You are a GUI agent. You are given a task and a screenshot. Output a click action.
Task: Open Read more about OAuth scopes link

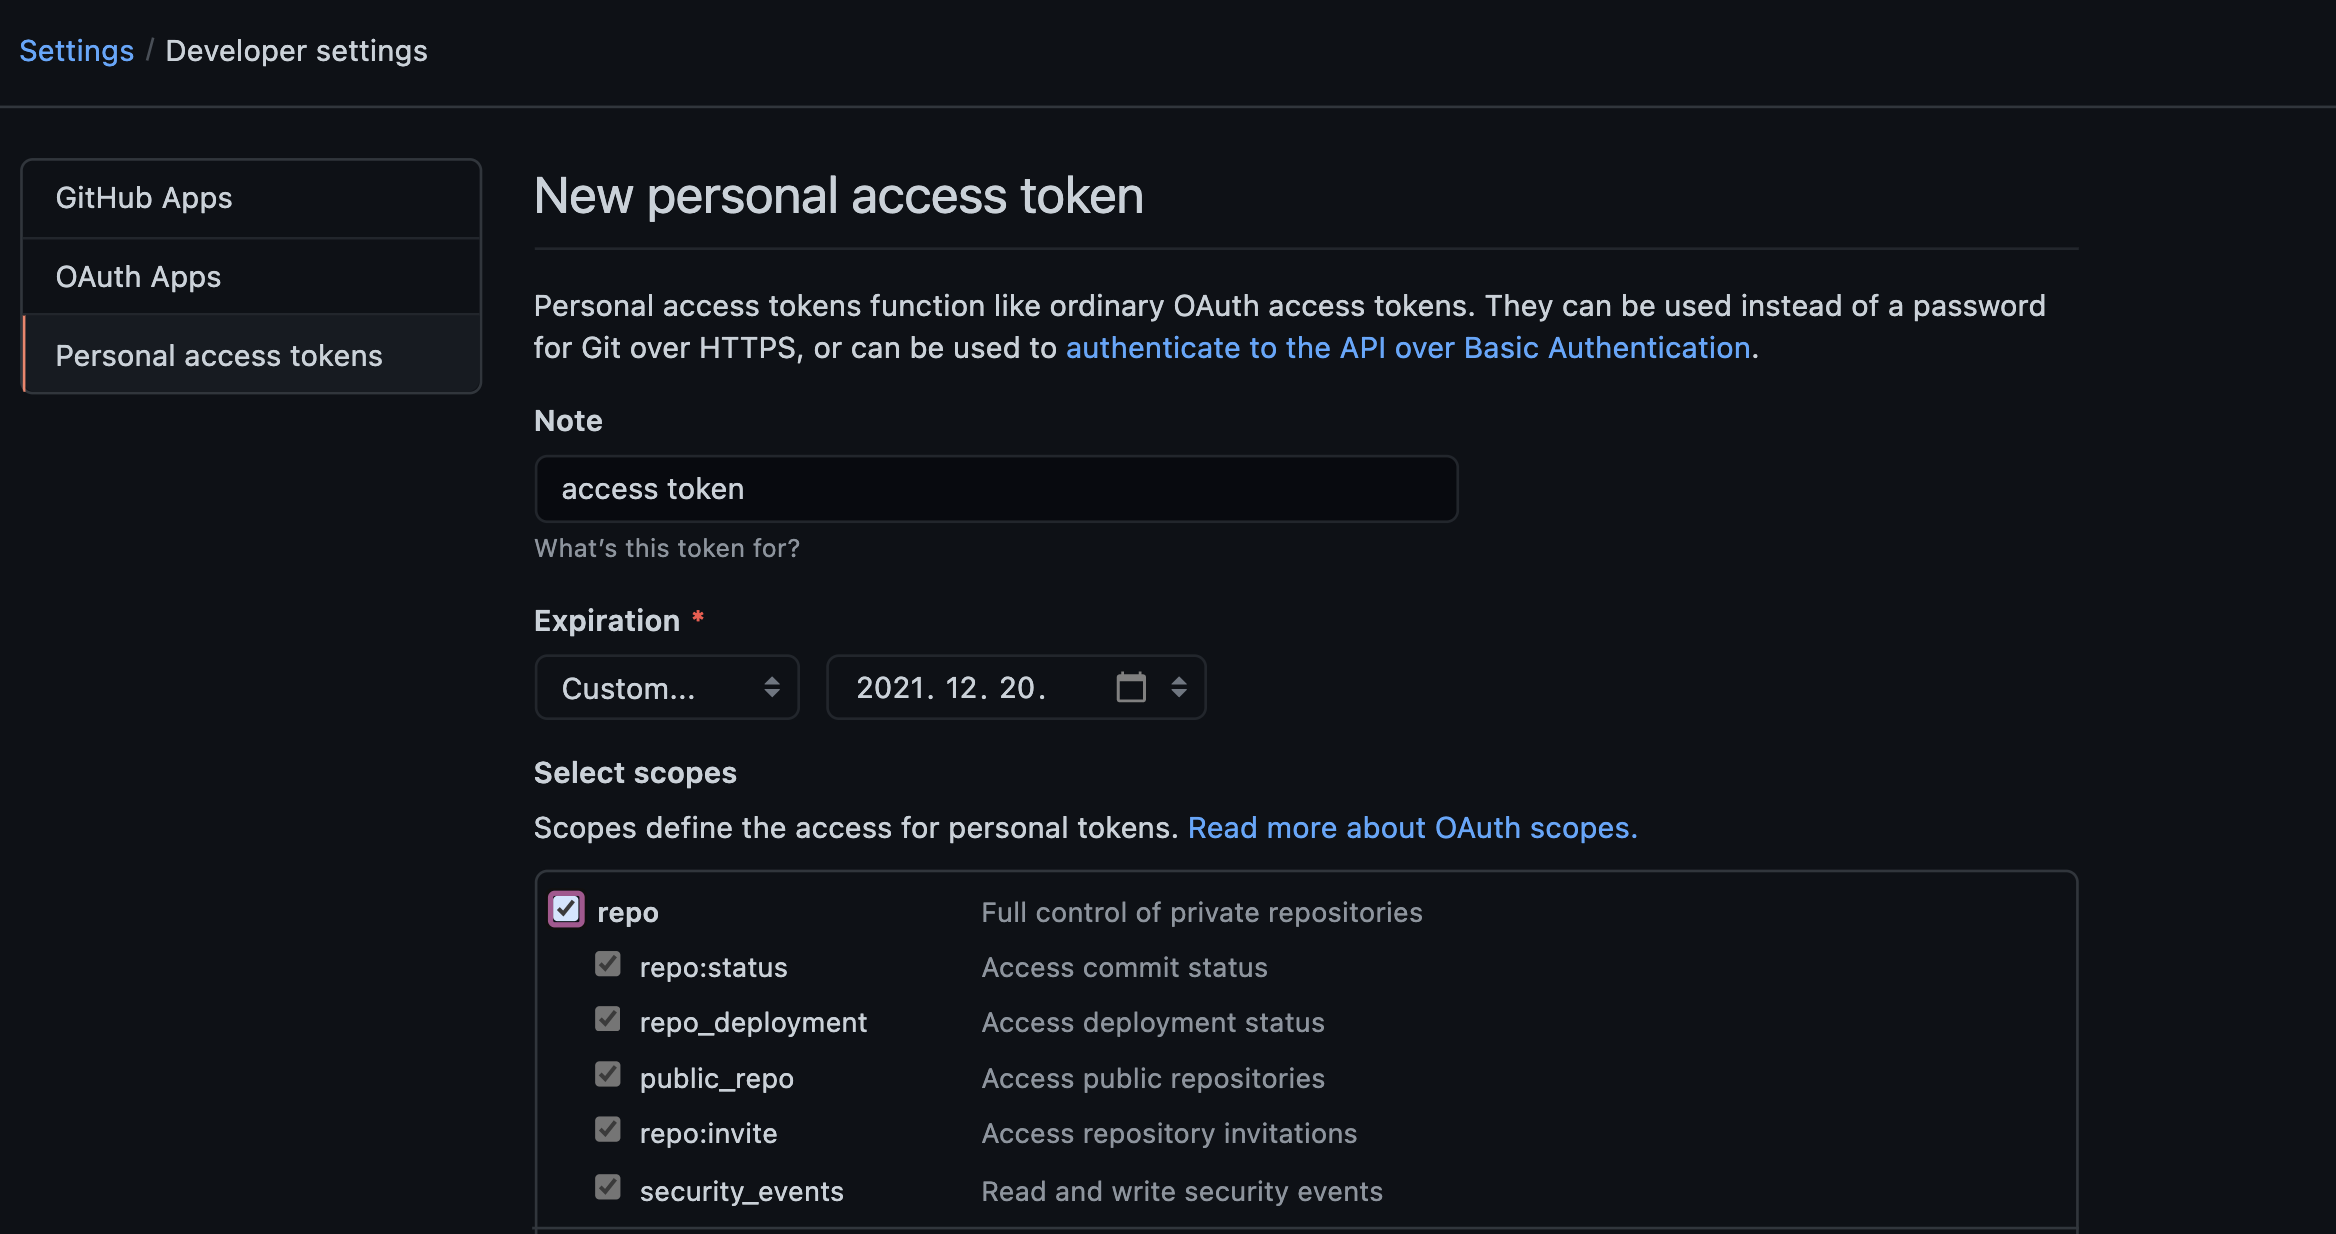(x=1412, y=828)
